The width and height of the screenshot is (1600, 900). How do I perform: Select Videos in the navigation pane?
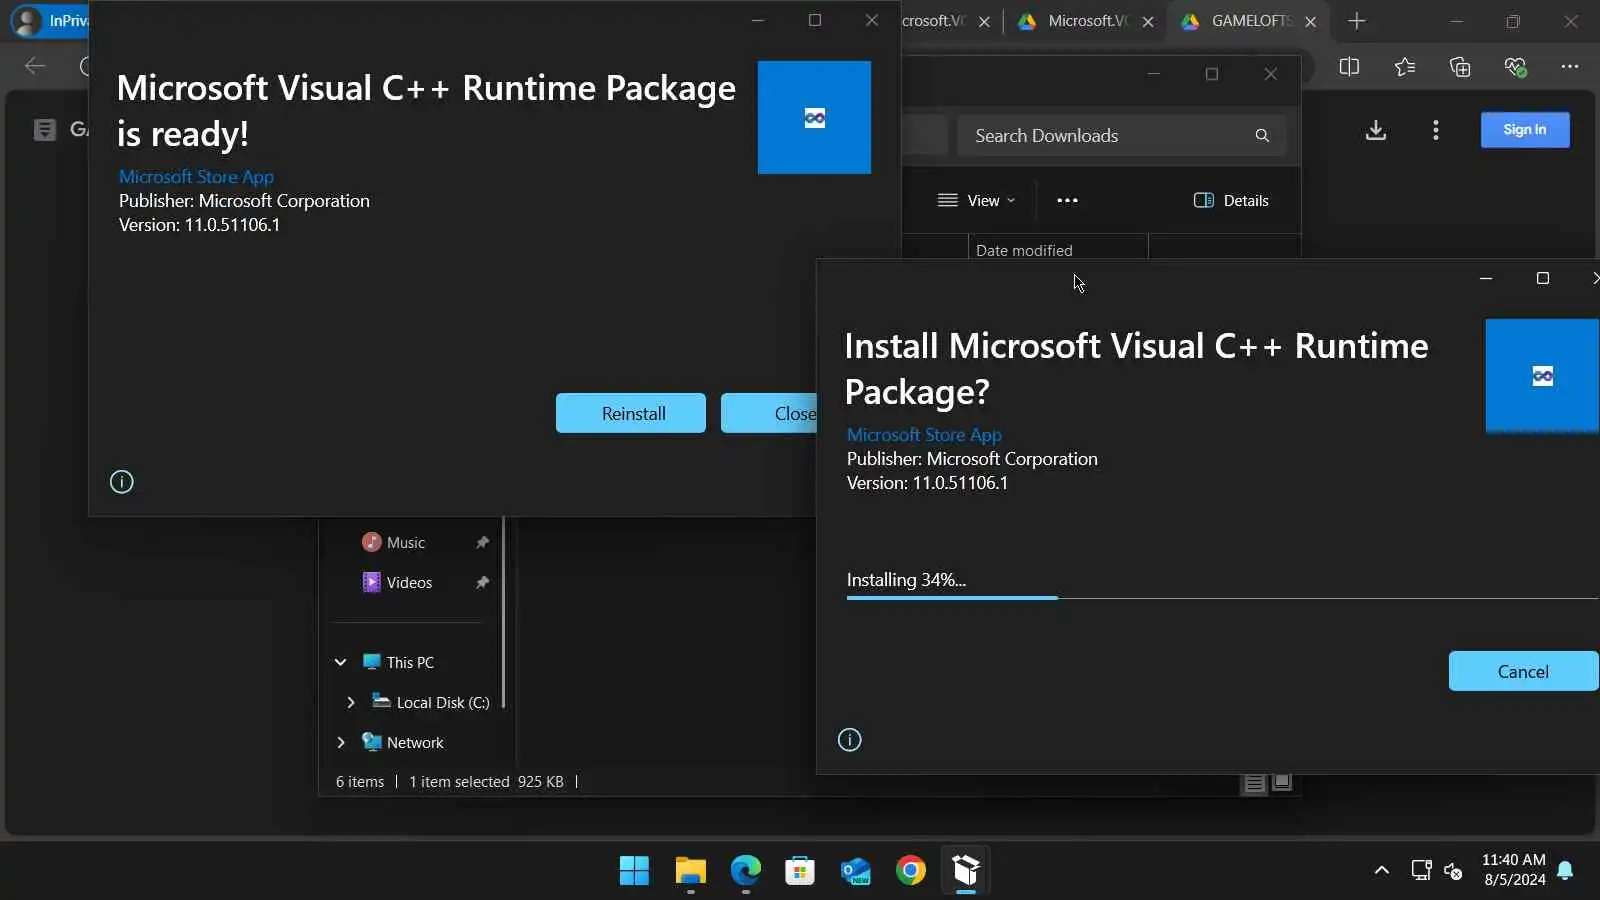[x=409, y=582]
